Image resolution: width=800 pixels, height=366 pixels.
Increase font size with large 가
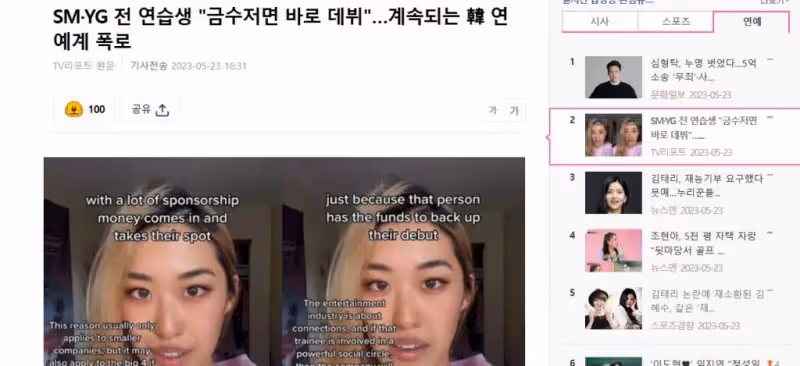pos(514,111)
